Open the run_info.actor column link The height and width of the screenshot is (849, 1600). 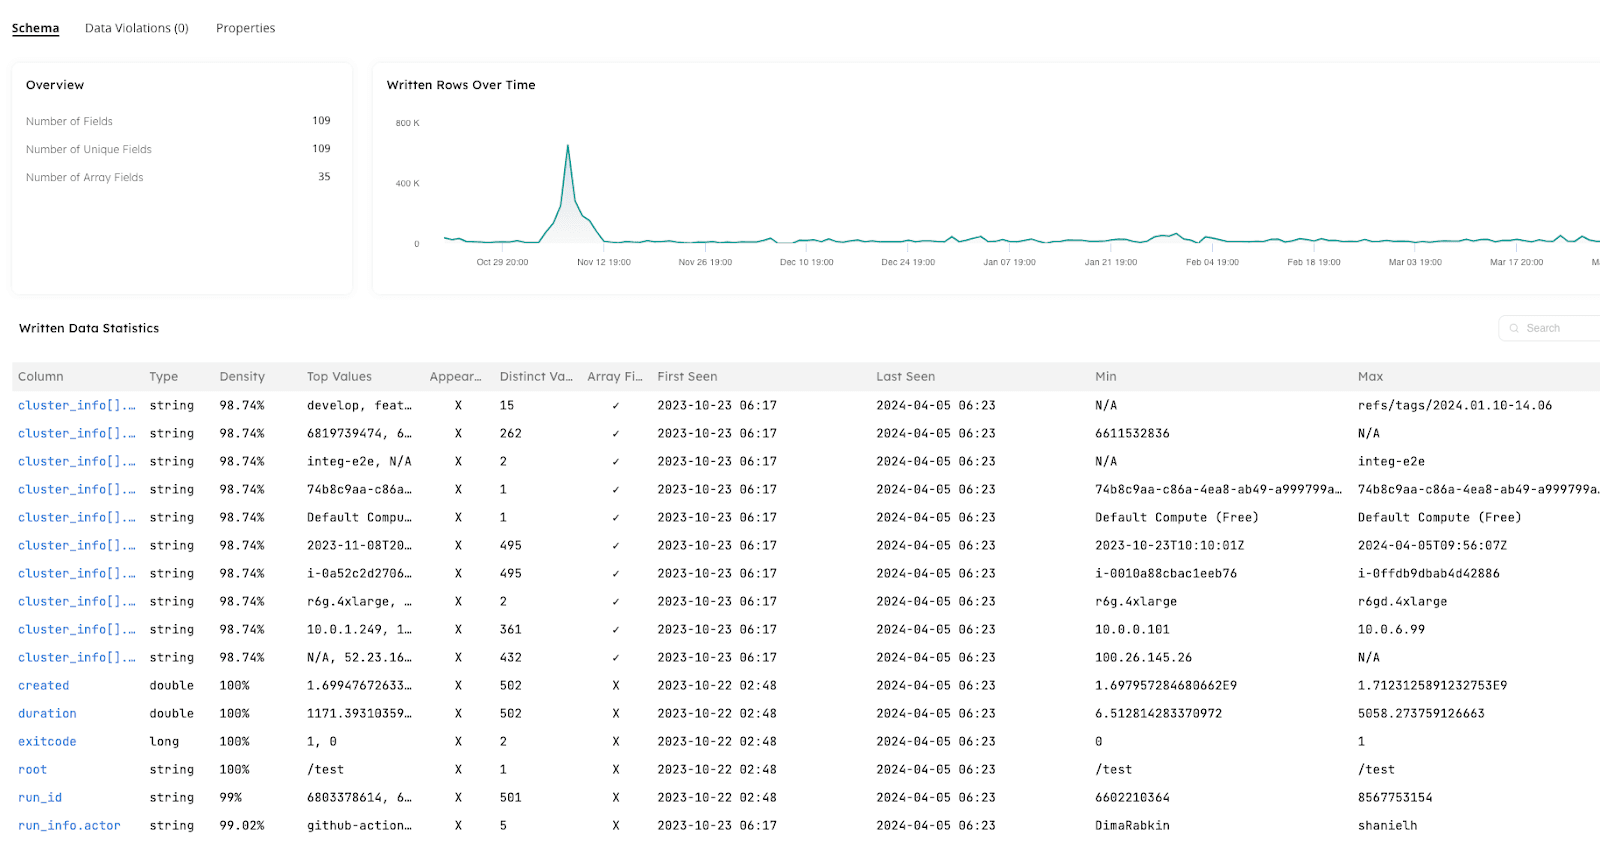[x=69, y=826]
